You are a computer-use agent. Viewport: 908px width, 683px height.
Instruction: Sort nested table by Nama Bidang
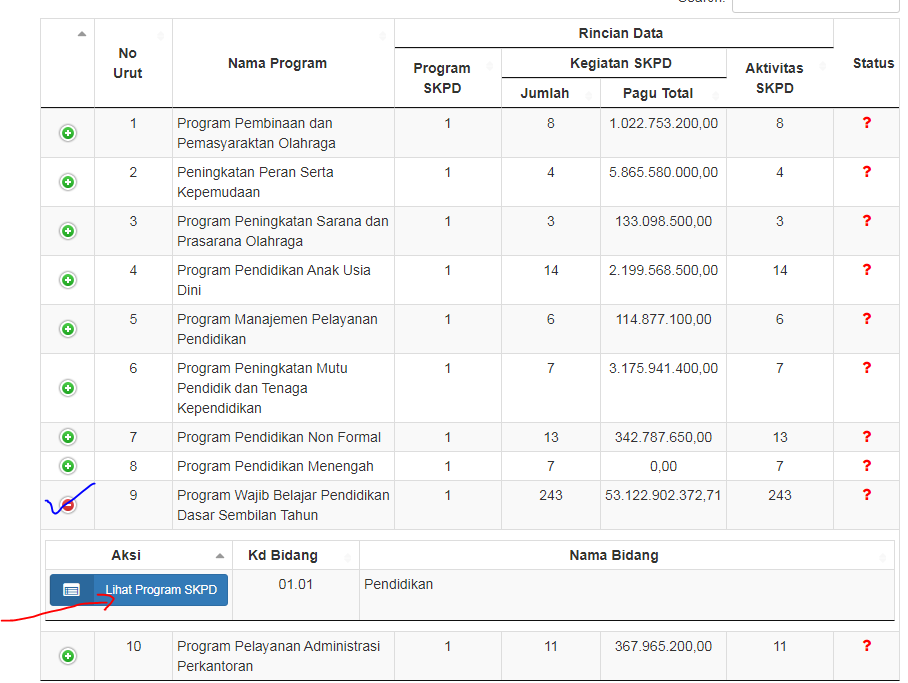[627, 556]
